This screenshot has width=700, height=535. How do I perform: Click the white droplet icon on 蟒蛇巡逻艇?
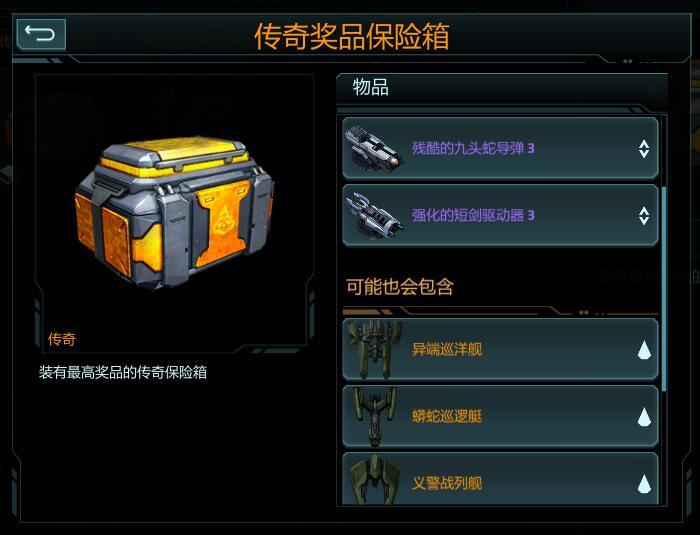(644, 417)
